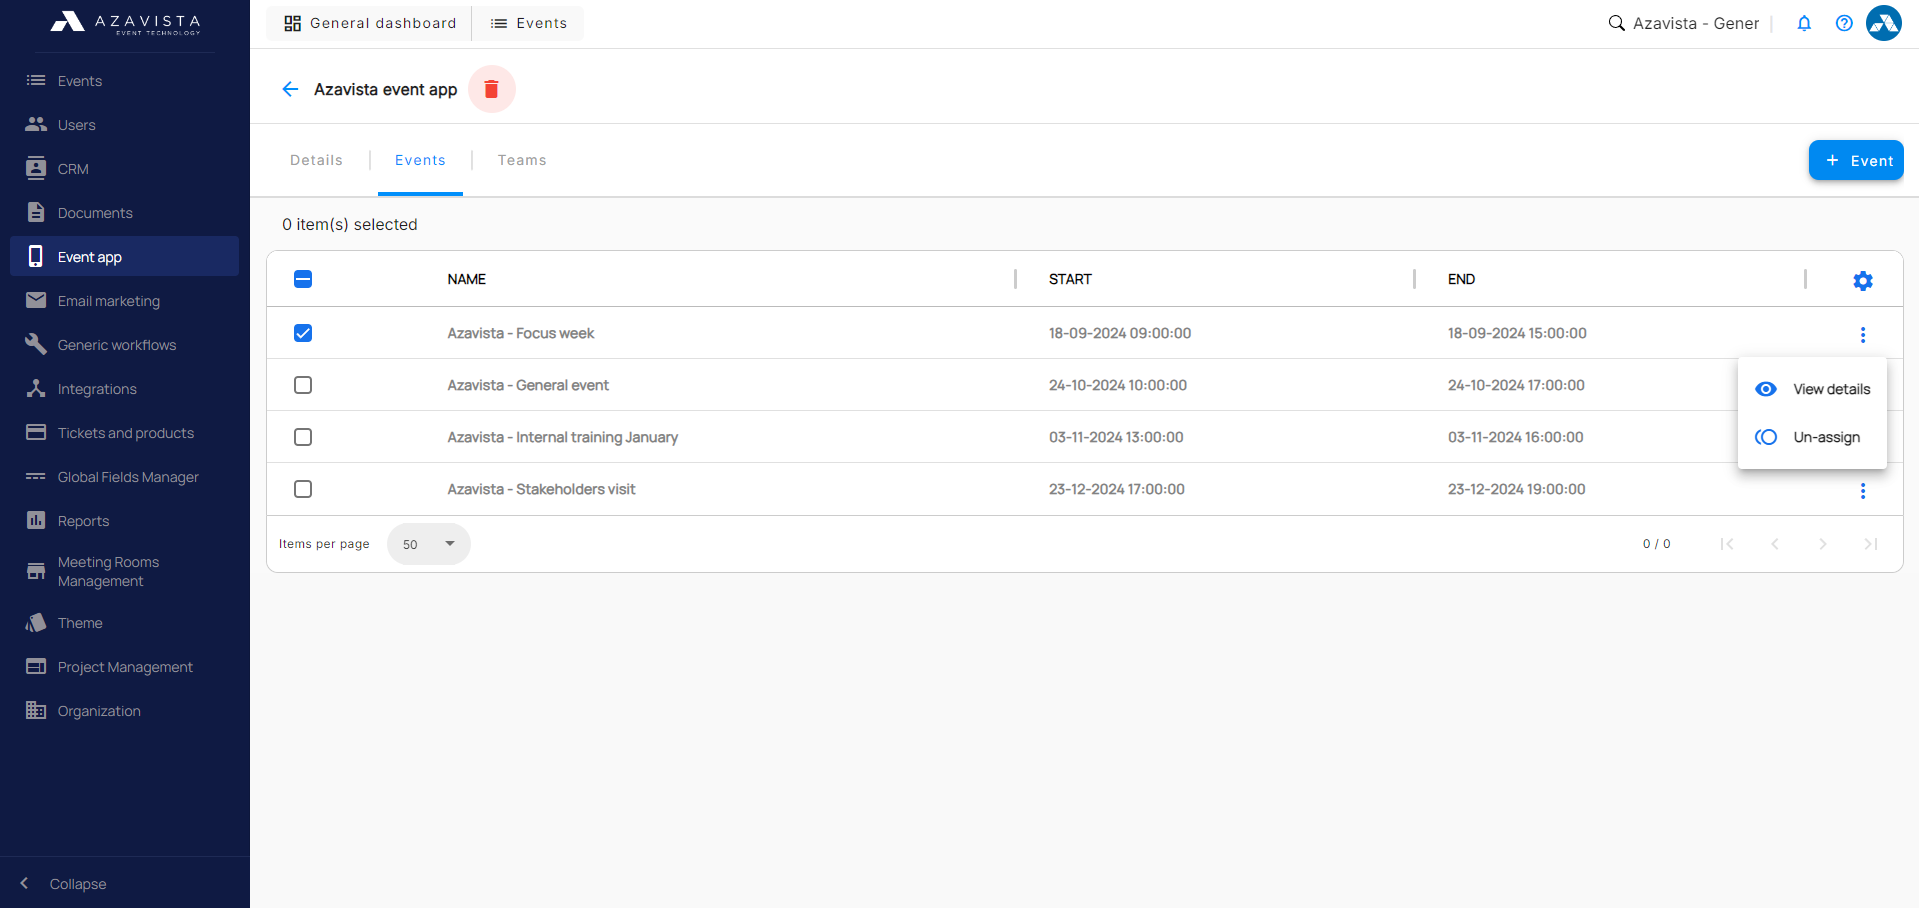Sort by the END column header
The height and width of the screenshot is (908, 1919).
pyautogui.click(x=1461, y=279)
